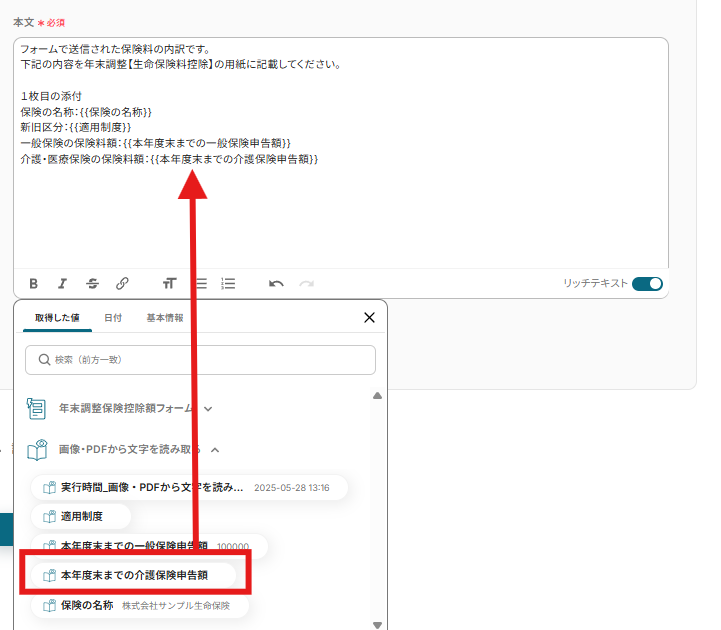Click the icon on 保険の名称 chip
Image resolution: width=721 pixels, height=630 pixels.
tap(49, 606)
